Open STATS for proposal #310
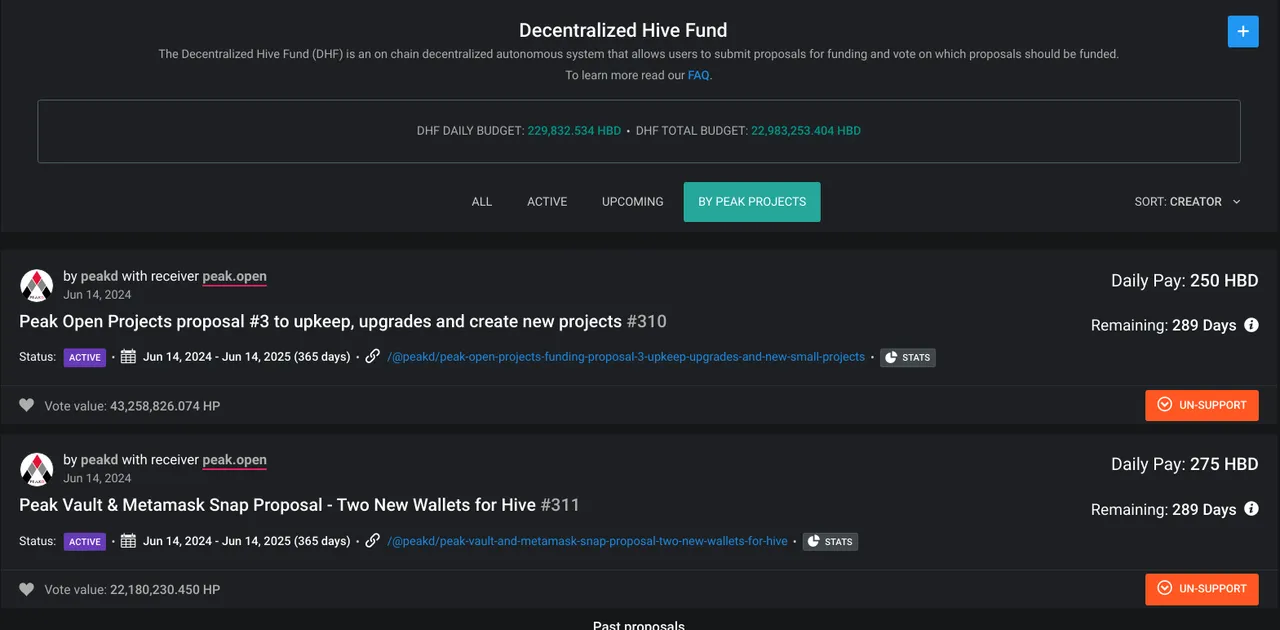Image resolution: width=1280 pixels, height=630 pixels. (908, 357)
